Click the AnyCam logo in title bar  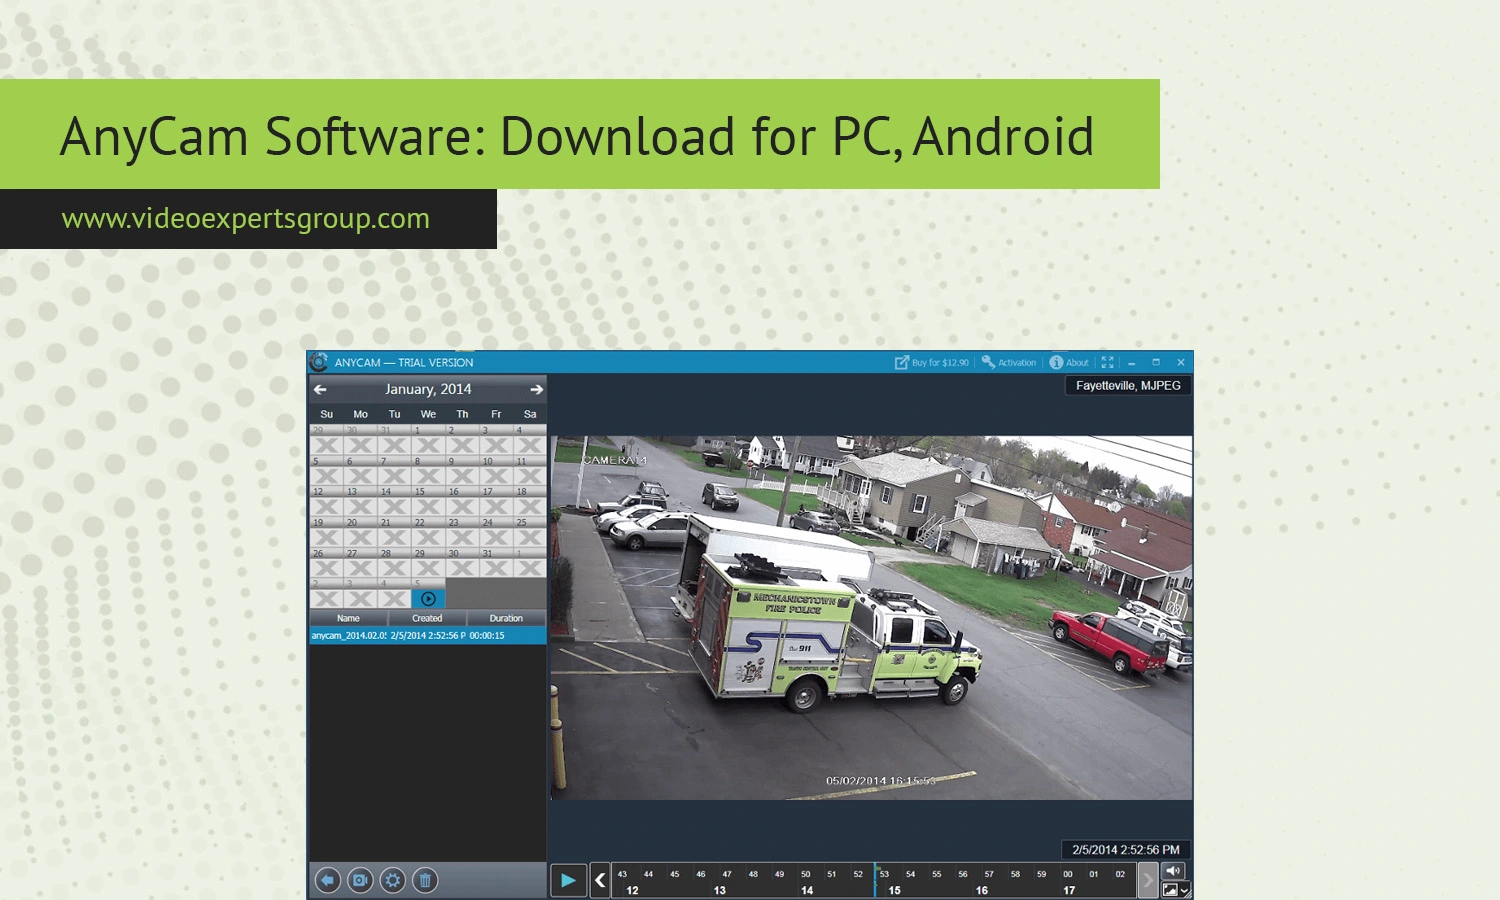tap(319, 362)
